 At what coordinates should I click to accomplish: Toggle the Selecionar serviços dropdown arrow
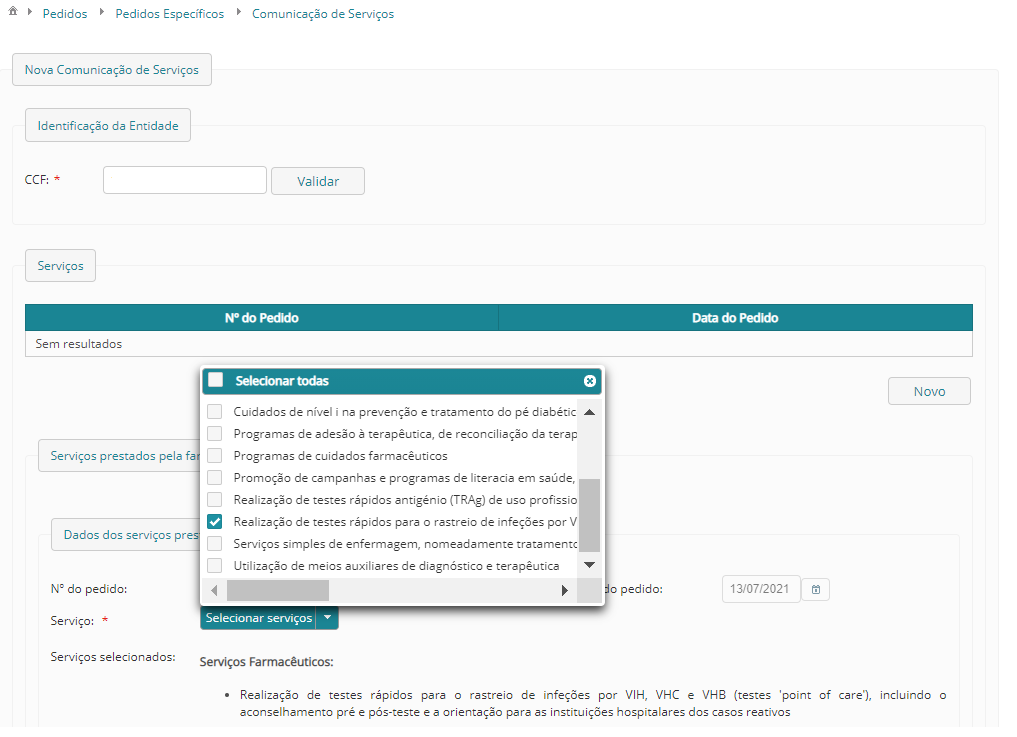pyautogui.click(x=327, y=618)
